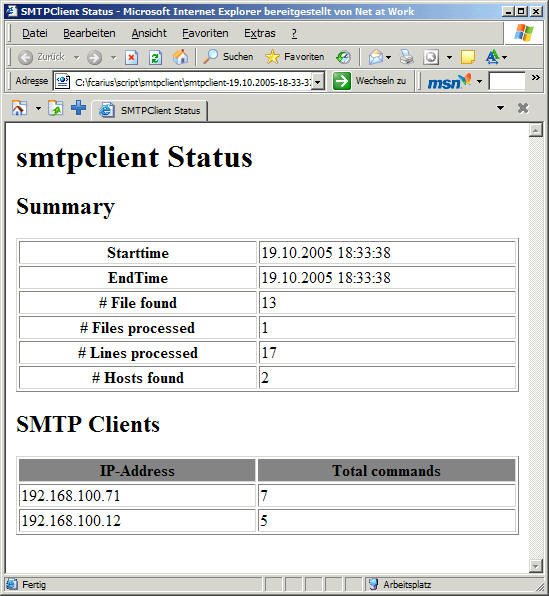The height and width of the screenshot is (596, 549).
Task: Click the History toolbar icon
Action: click(x=343, y=57)
